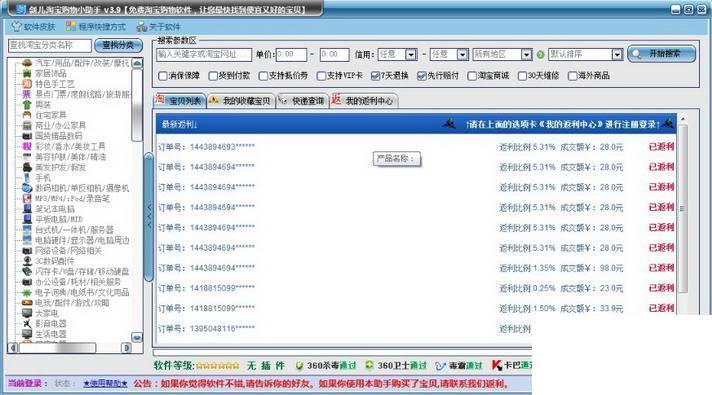Click the 国货精品数码 category icon
Image resolution: width=712 pixels, height=395 pixels.
tap(27, 136)
